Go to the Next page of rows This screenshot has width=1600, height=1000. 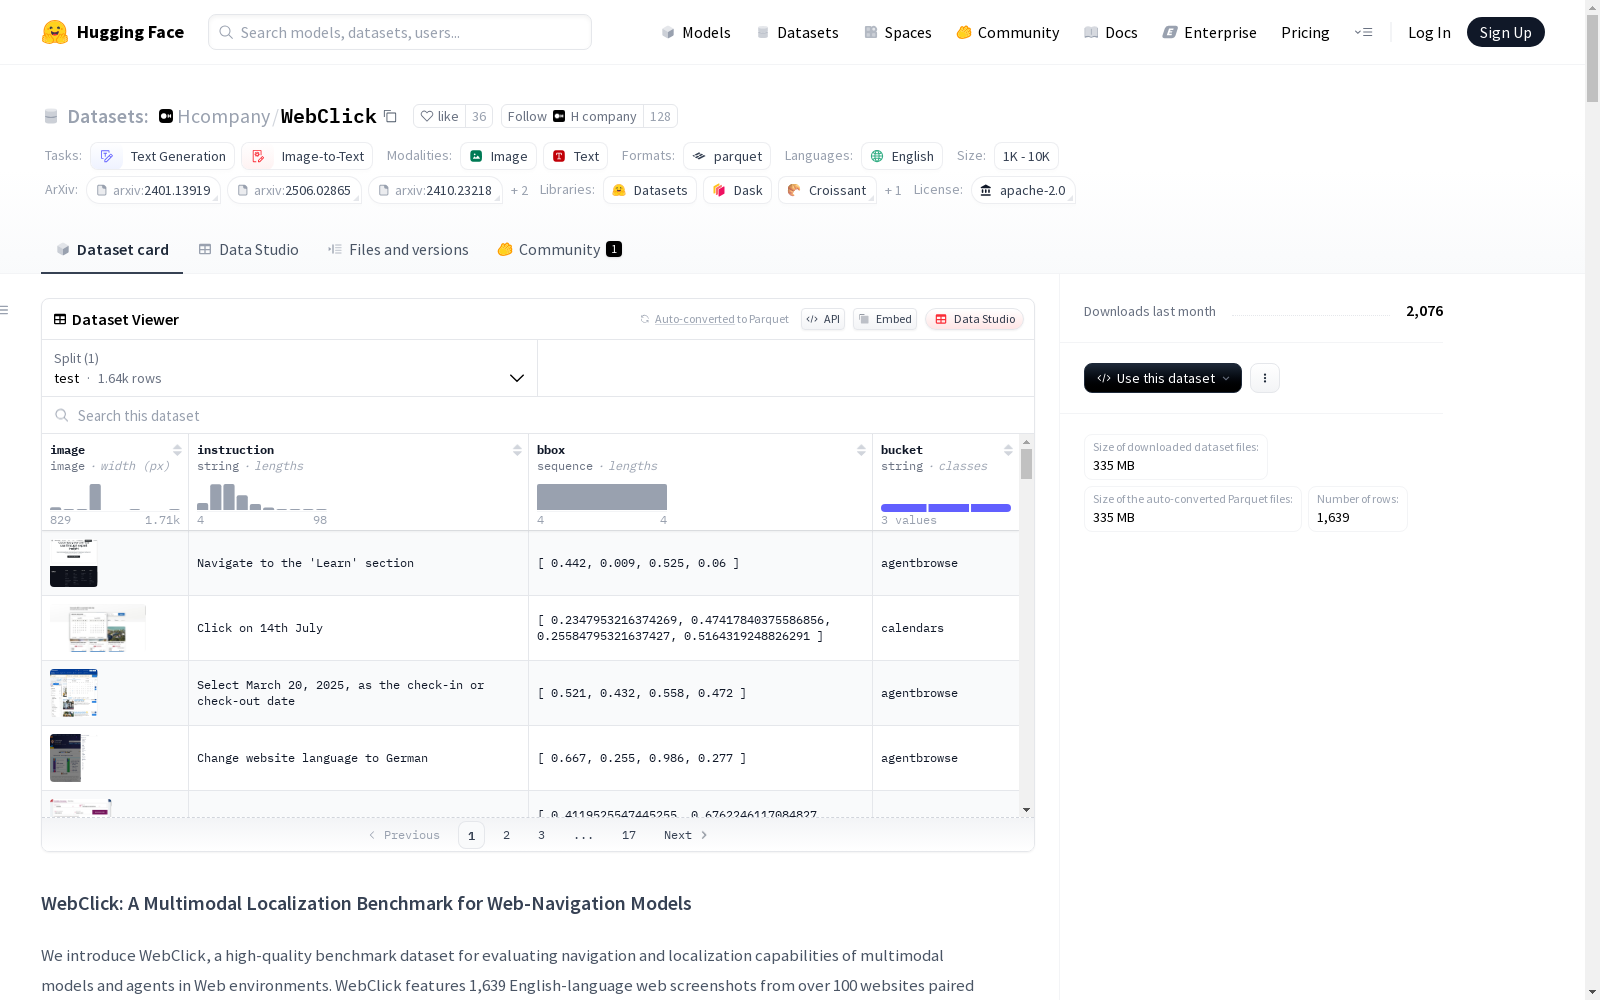686,835
